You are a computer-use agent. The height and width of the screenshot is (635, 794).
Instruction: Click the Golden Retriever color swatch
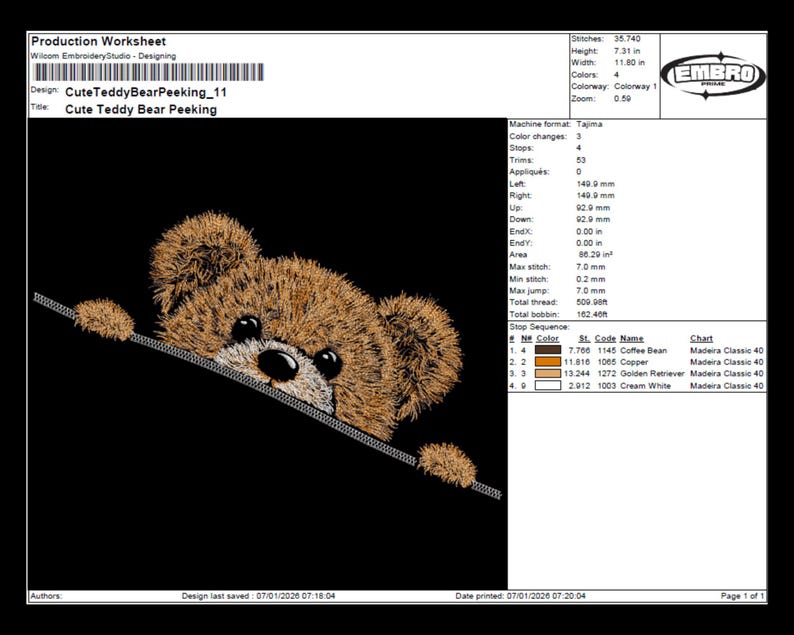(548, 374)
